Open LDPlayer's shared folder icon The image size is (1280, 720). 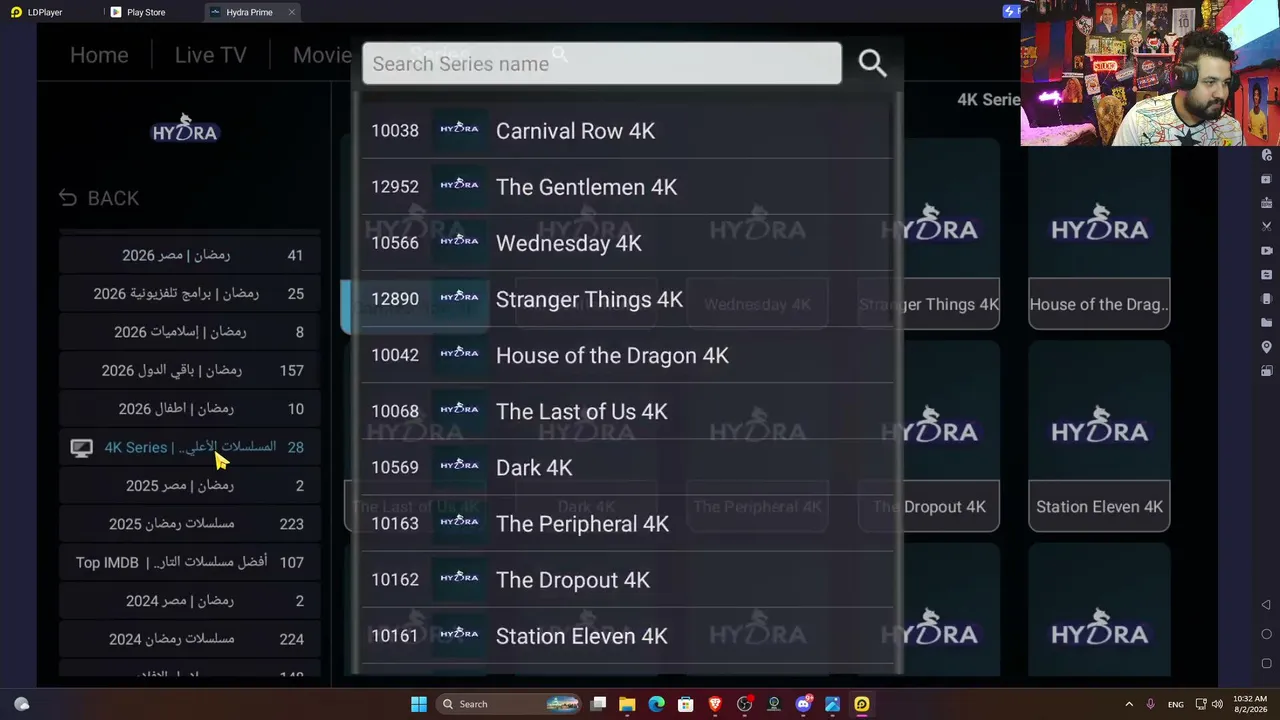click(1266, 323)
